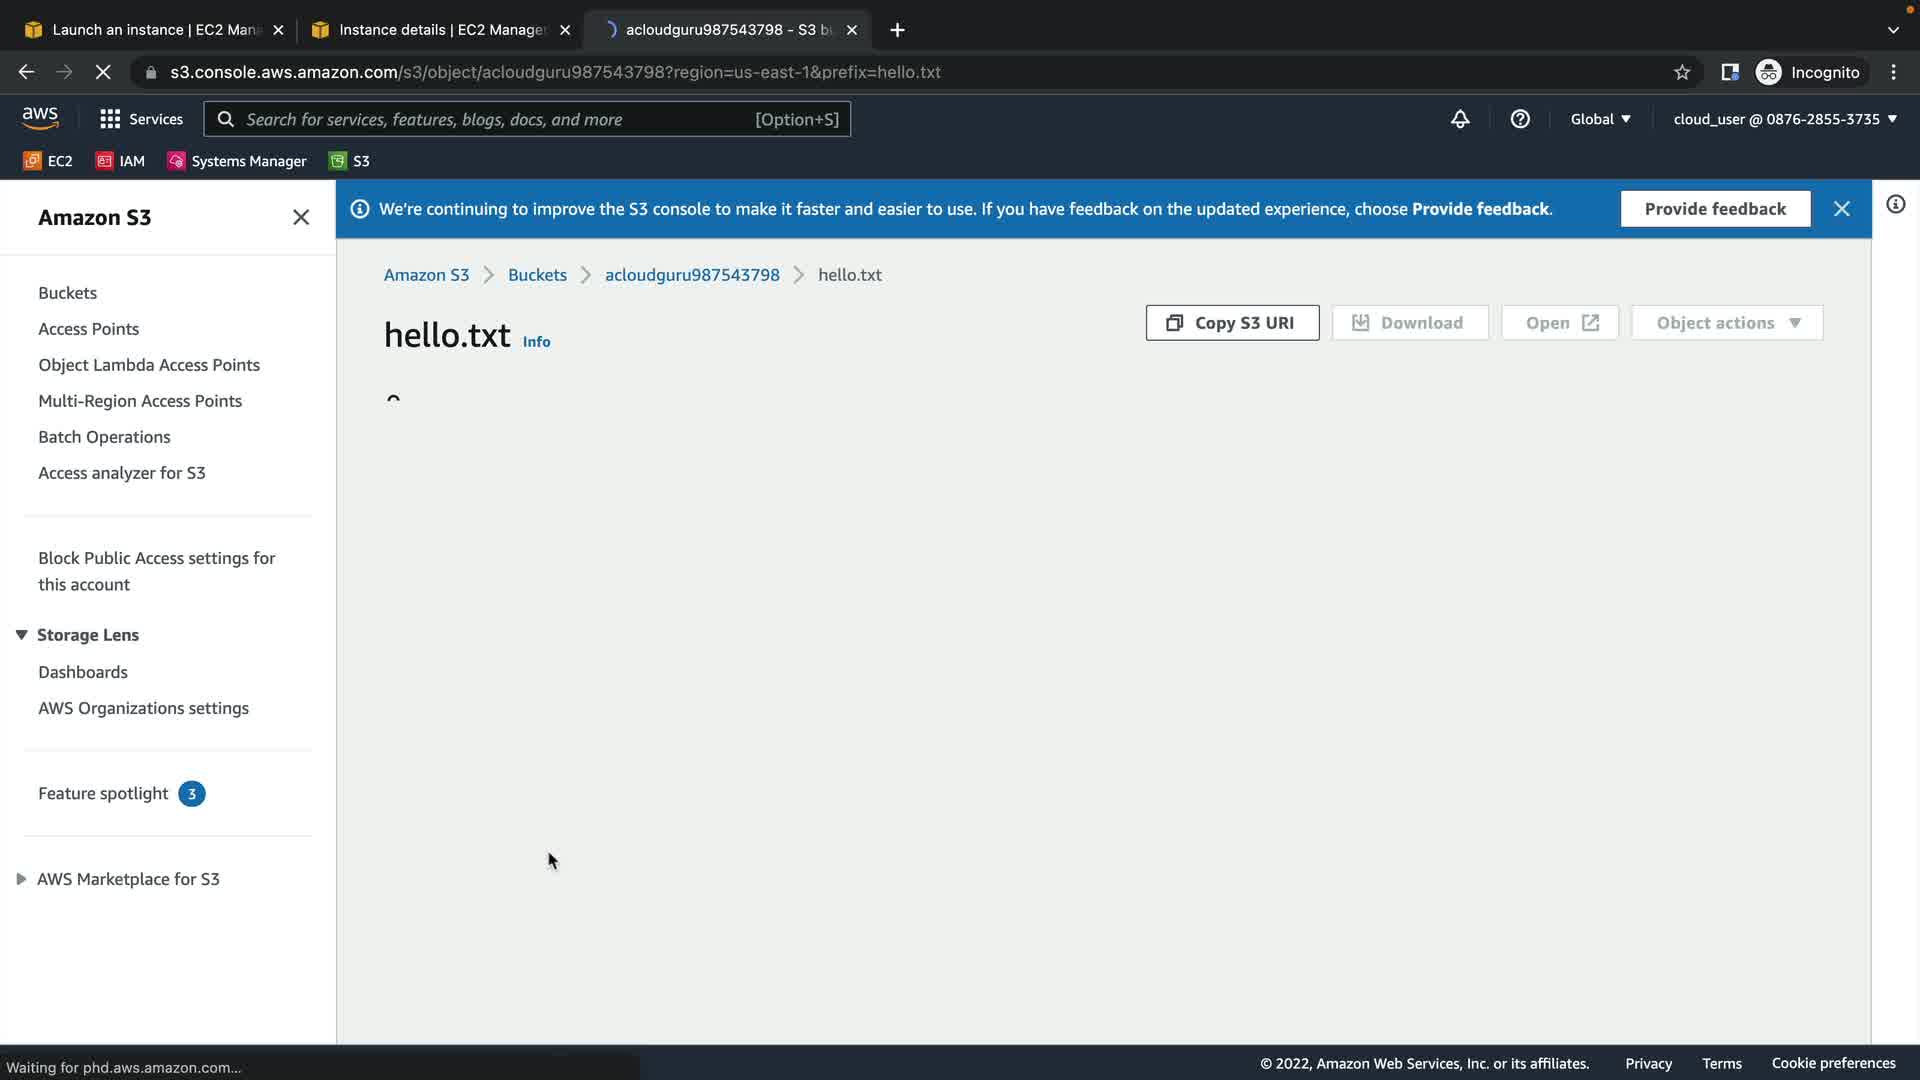Stop page loading with the X button
1920x1080 pixels.
(x=103, y=72)
